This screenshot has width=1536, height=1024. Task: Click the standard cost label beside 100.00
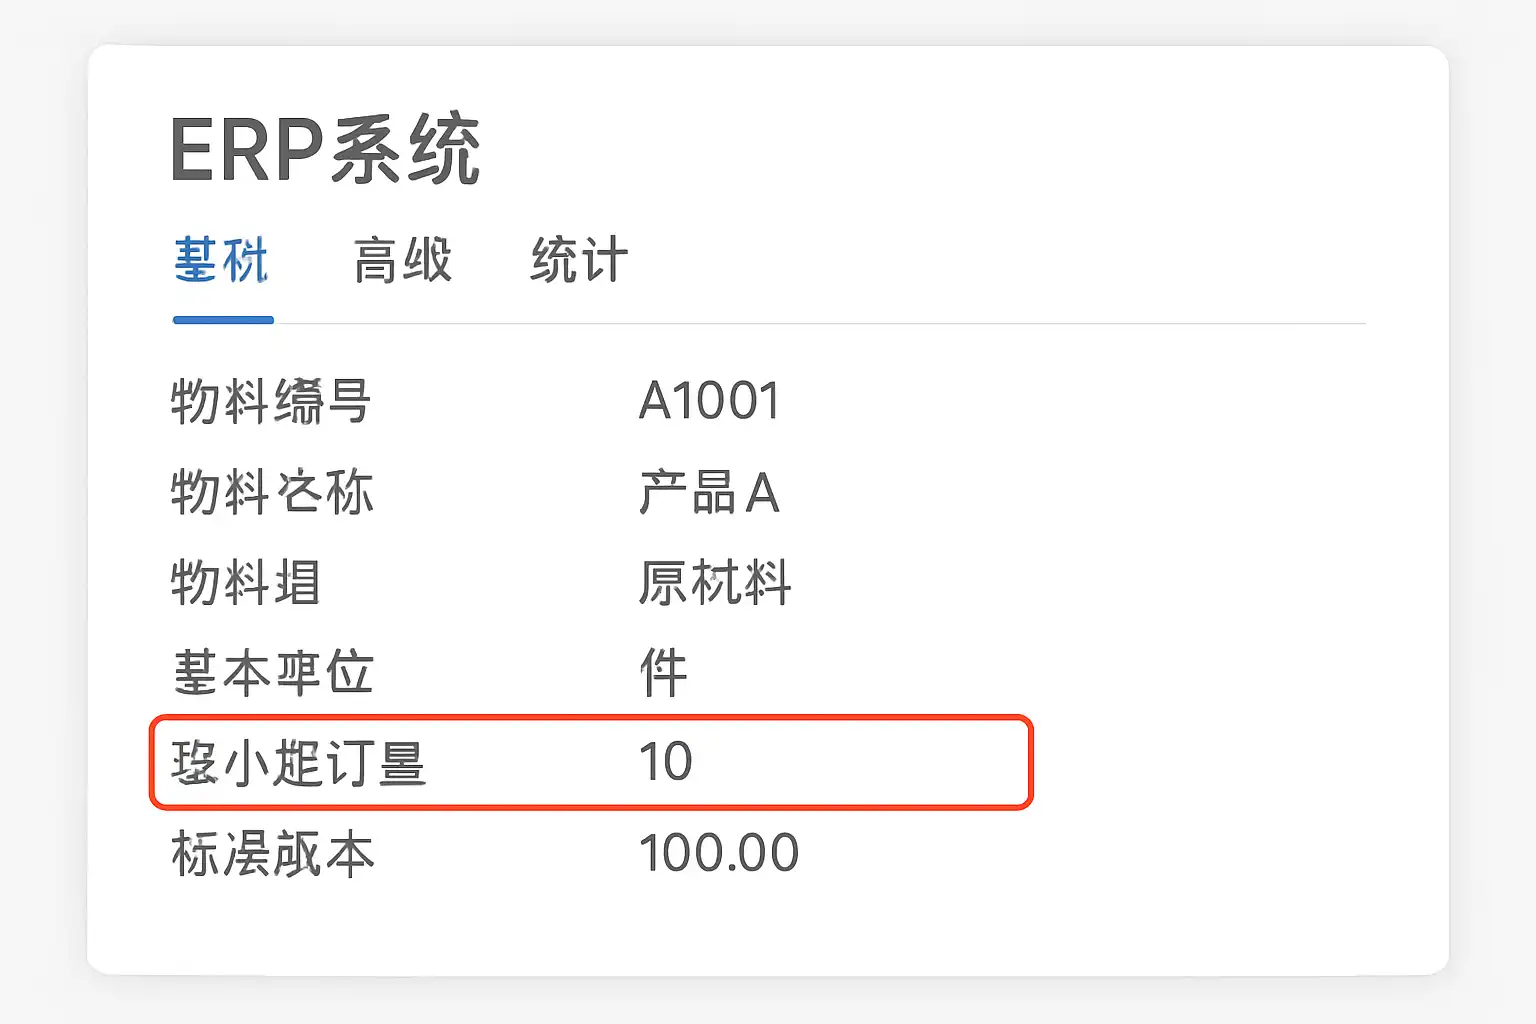(273, 854)
